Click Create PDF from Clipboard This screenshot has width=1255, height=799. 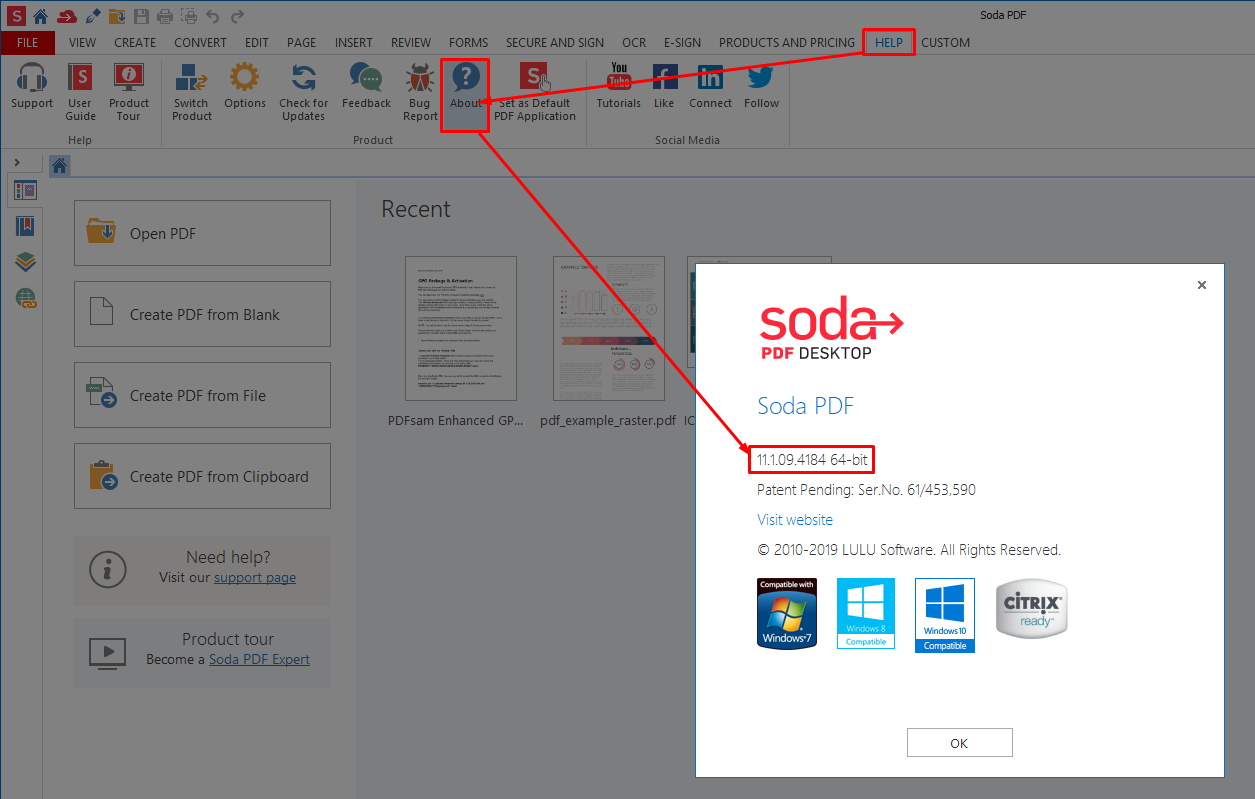coord(202,476)
